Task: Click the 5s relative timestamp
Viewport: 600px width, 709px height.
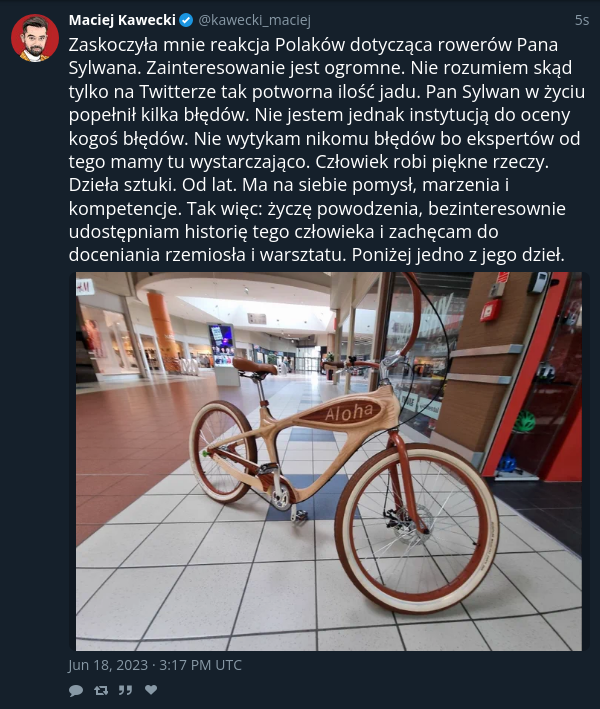Action: point(582,20)
